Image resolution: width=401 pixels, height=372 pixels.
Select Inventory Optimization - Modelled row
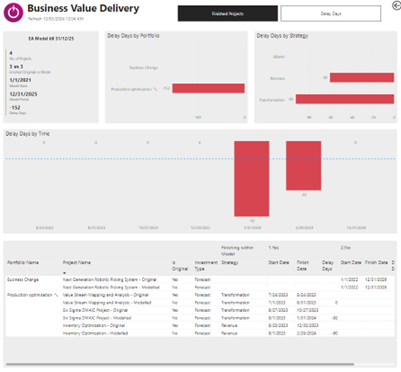95,333
